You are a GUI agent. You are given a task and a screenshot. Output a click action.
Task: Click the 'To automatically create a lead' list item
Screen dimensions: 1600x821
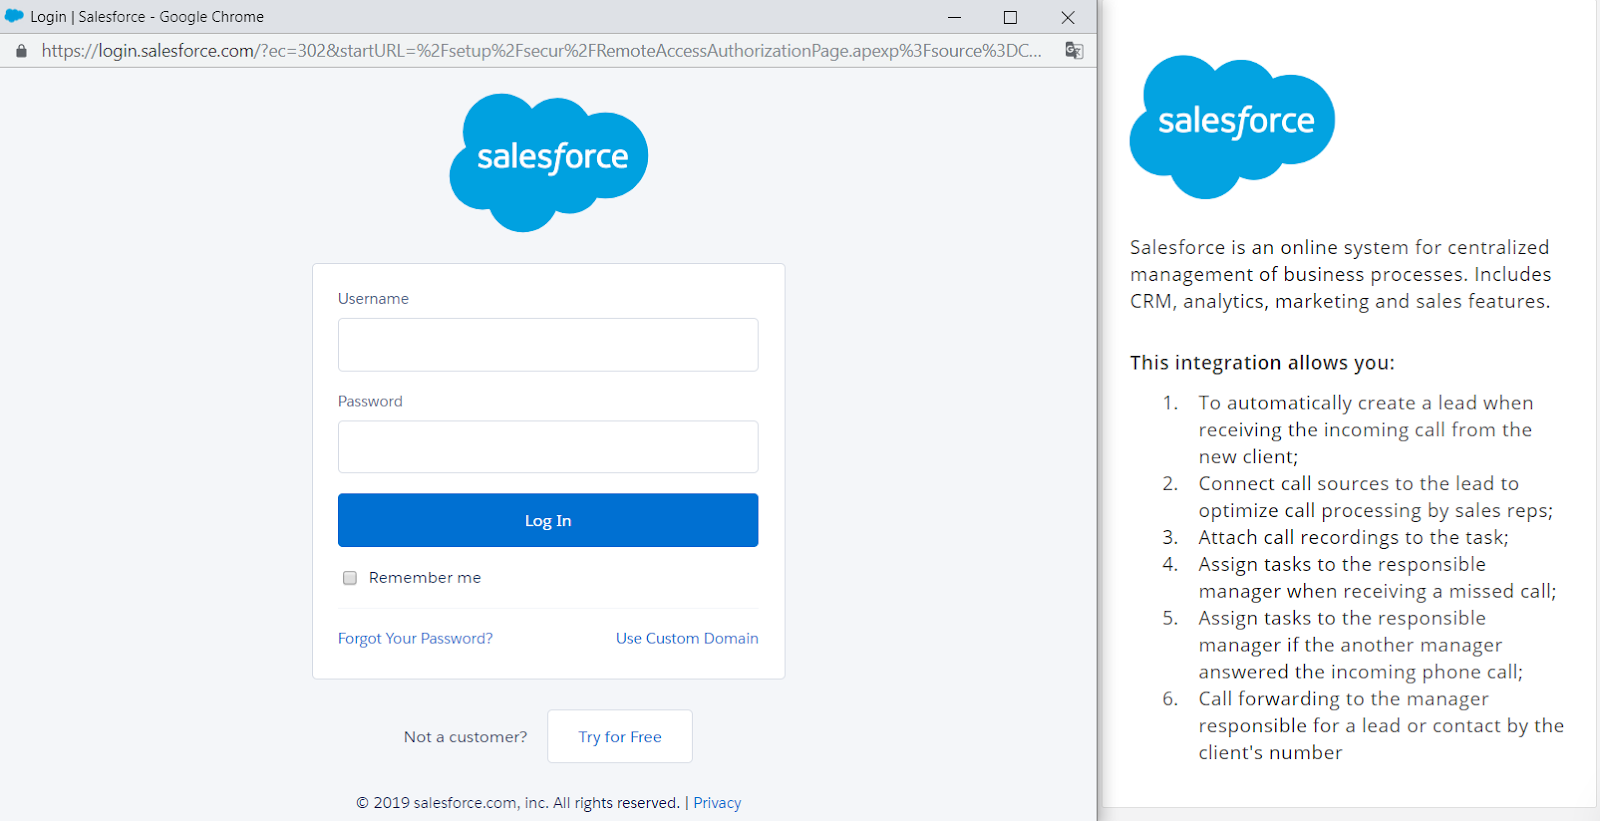(x=1366, y=429)
